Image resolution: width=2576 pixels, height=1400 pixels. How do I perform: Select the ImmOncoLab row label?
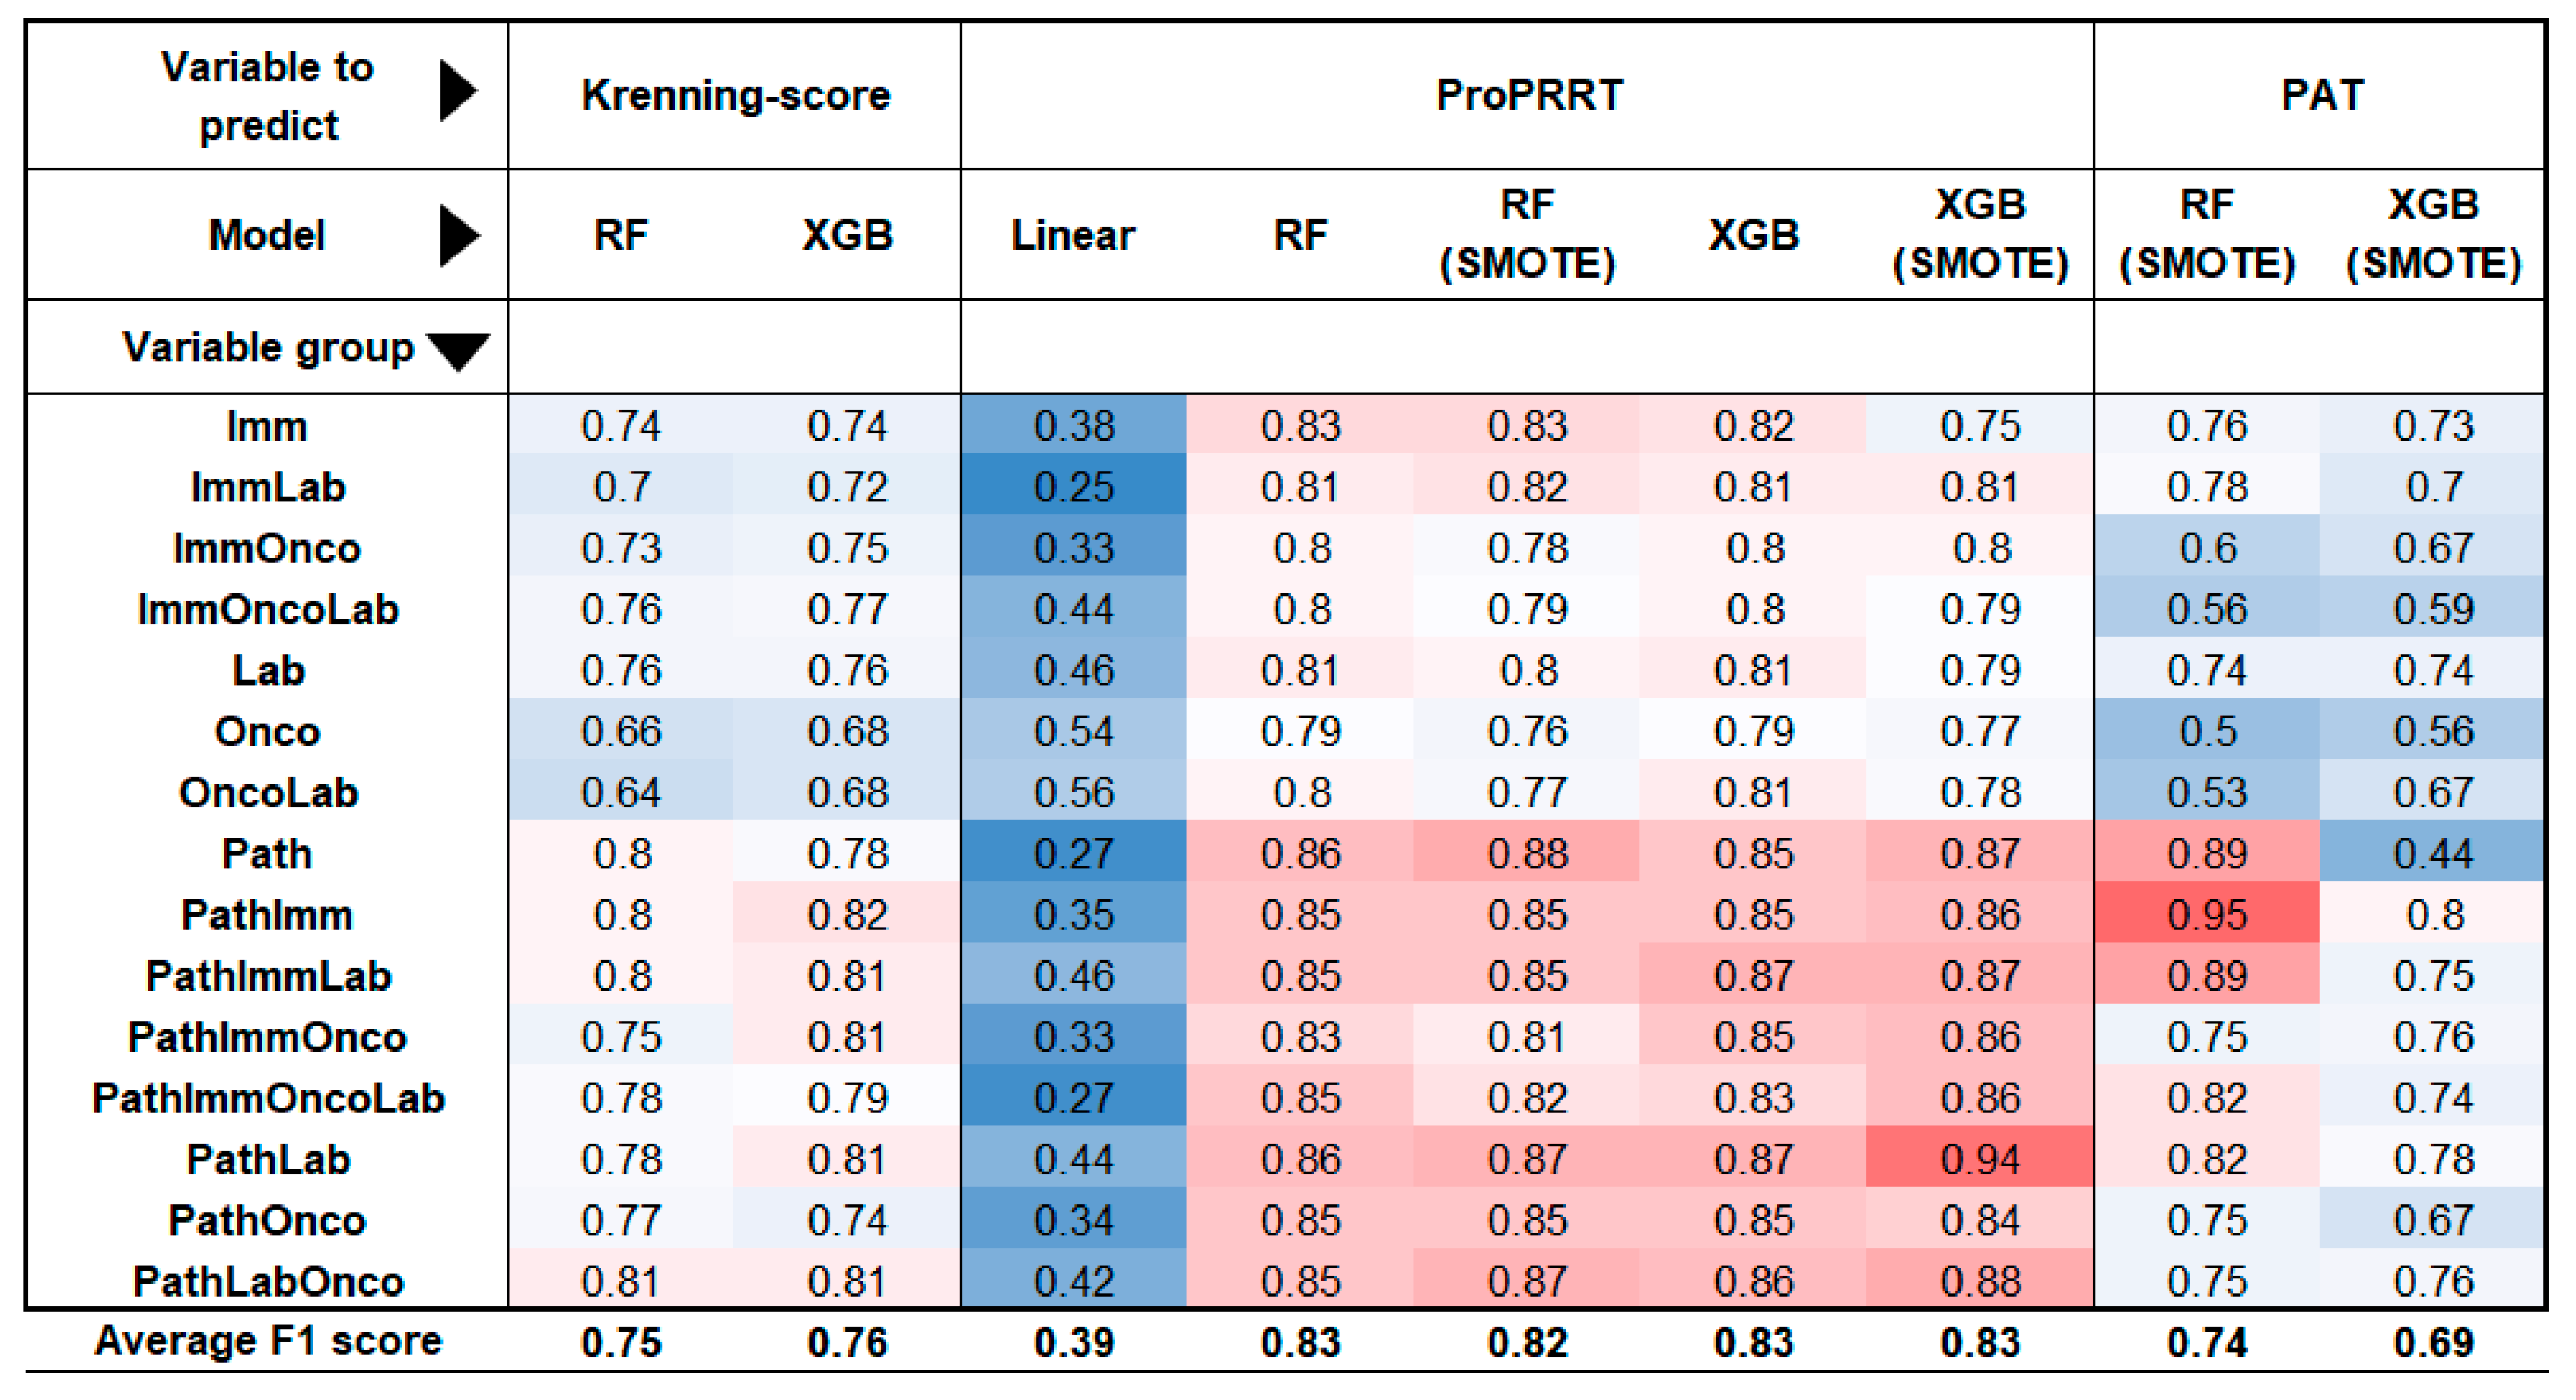click(x=268, y=609)
